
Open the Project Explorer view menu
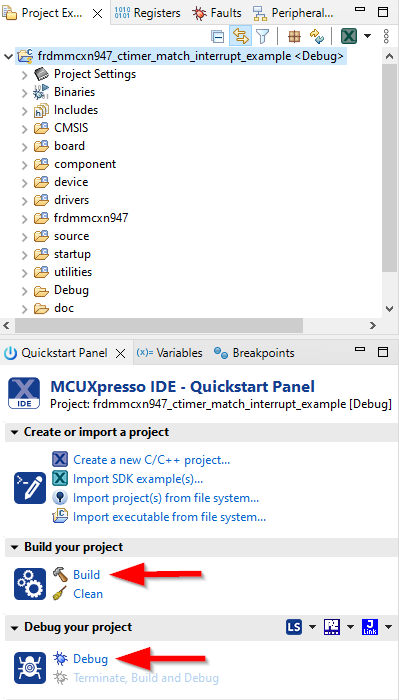[387, 36]
